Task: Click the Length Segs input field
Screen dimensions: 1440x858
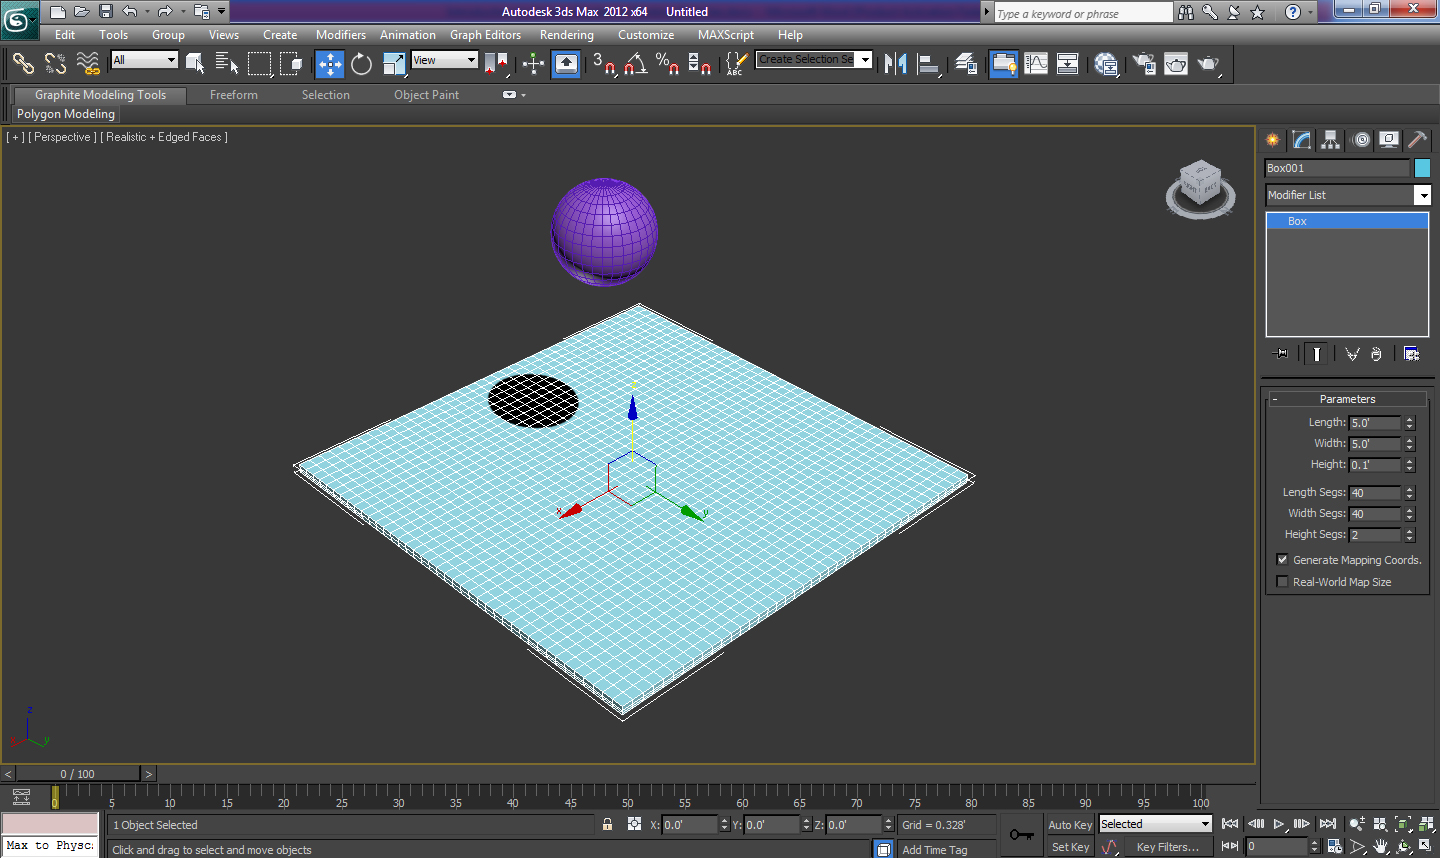Action: pos(1375,493)
